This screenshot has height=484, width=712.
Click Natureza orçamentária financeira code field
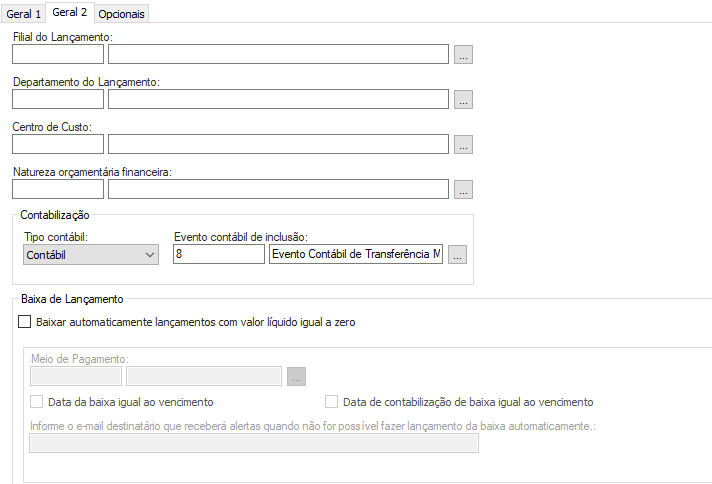click(x=58, y=189)
